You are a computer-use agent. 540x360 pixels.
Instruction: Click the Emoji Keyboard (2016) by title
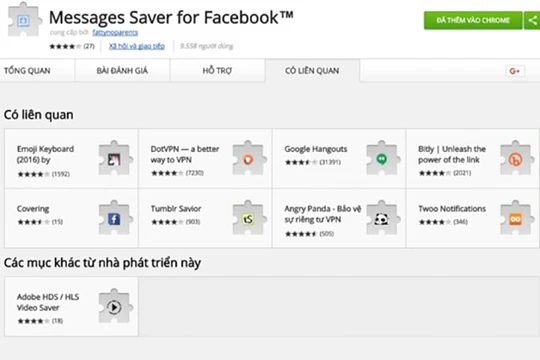point(45,154)
